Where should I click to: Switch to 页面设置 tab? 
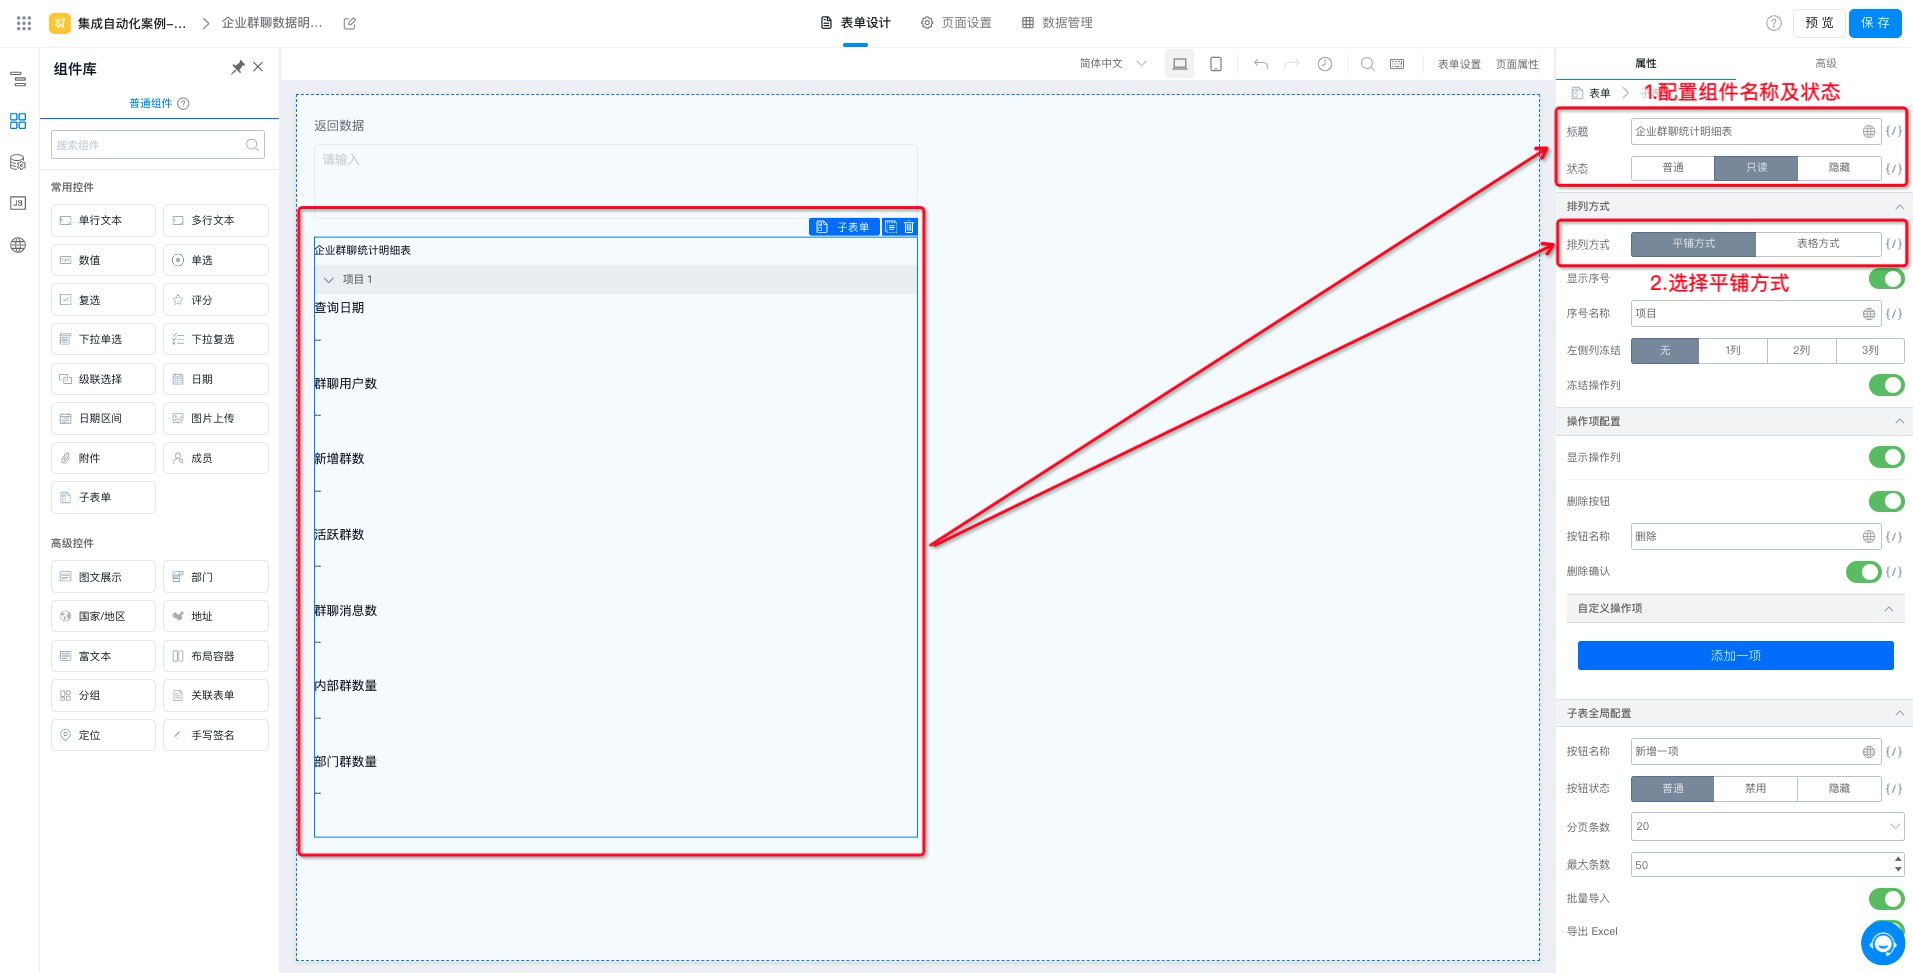click(956, 23)
